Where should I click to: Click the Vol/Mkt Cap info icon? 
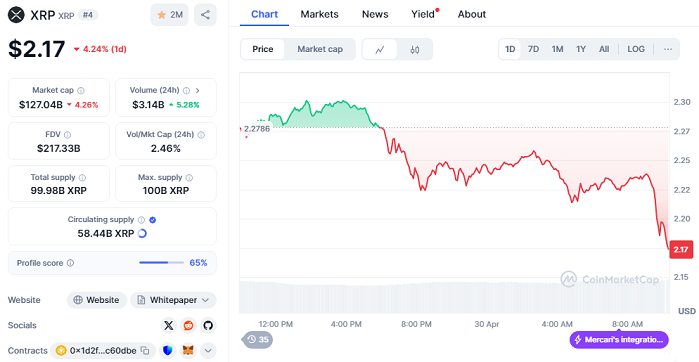(201, 135)
